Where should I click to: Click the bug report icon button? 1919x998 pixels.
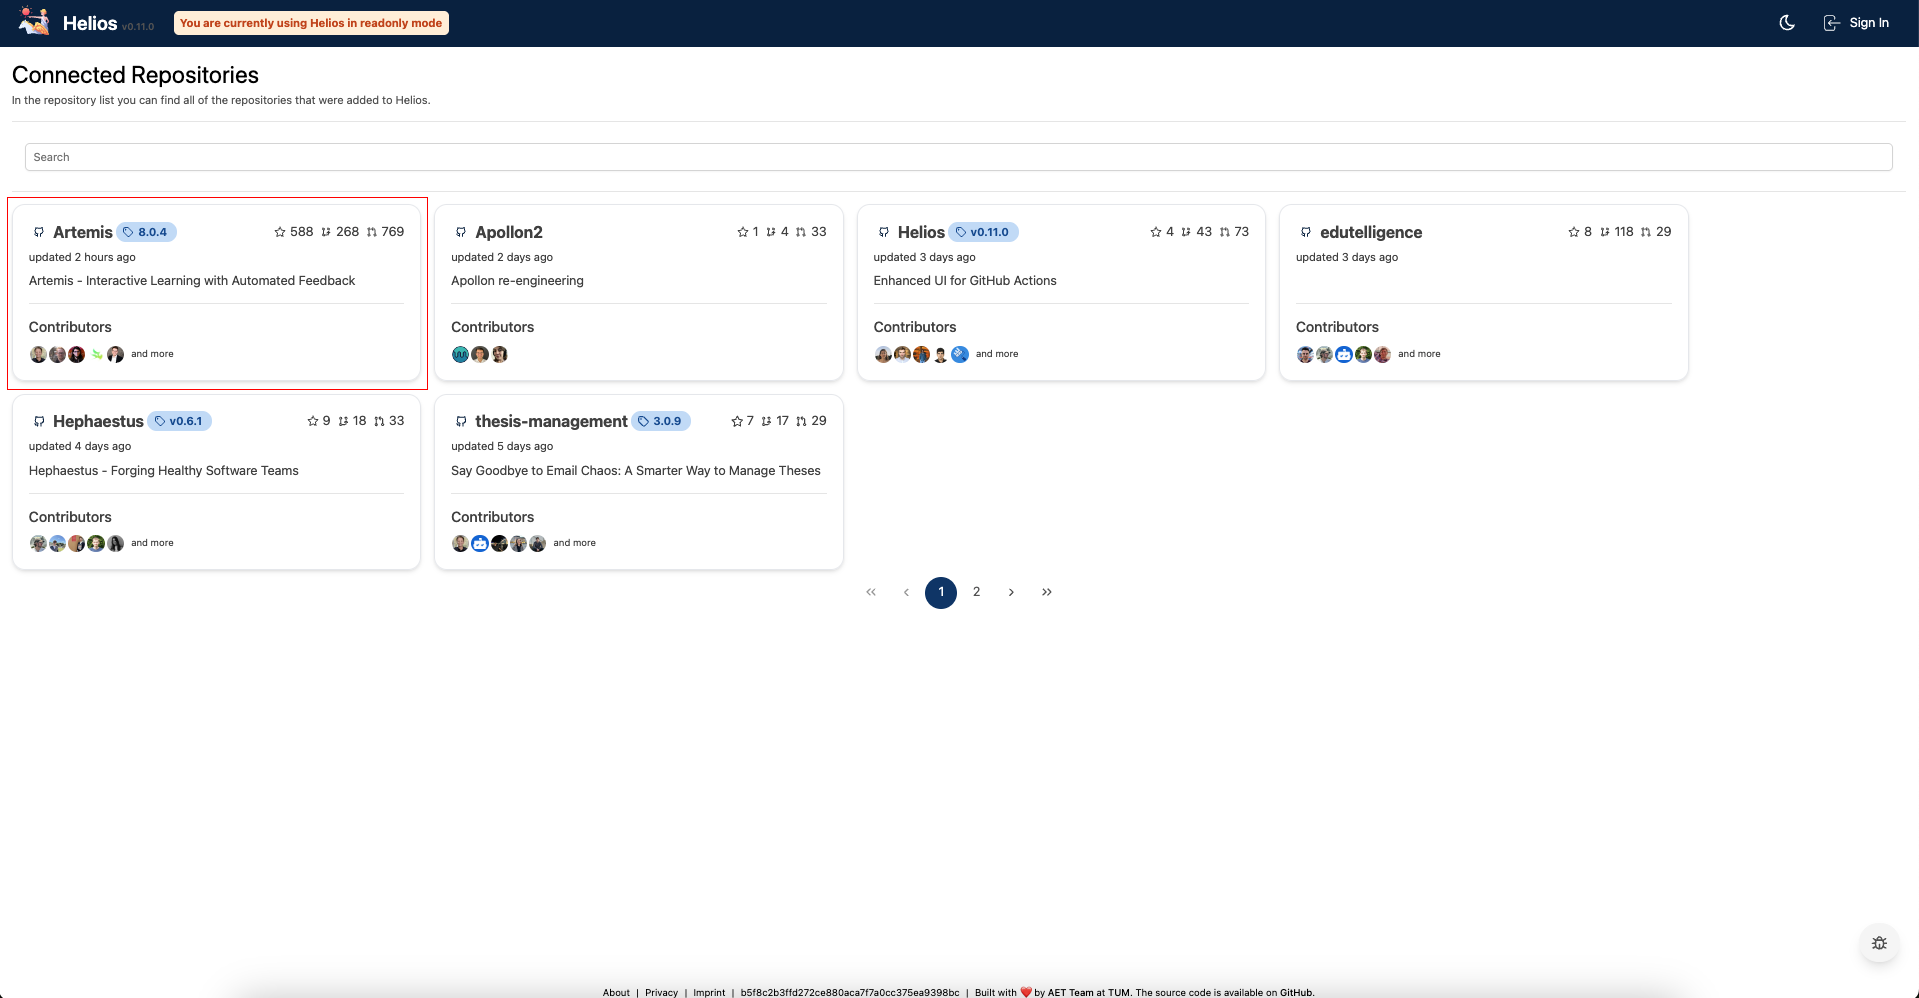[1879, 943]
